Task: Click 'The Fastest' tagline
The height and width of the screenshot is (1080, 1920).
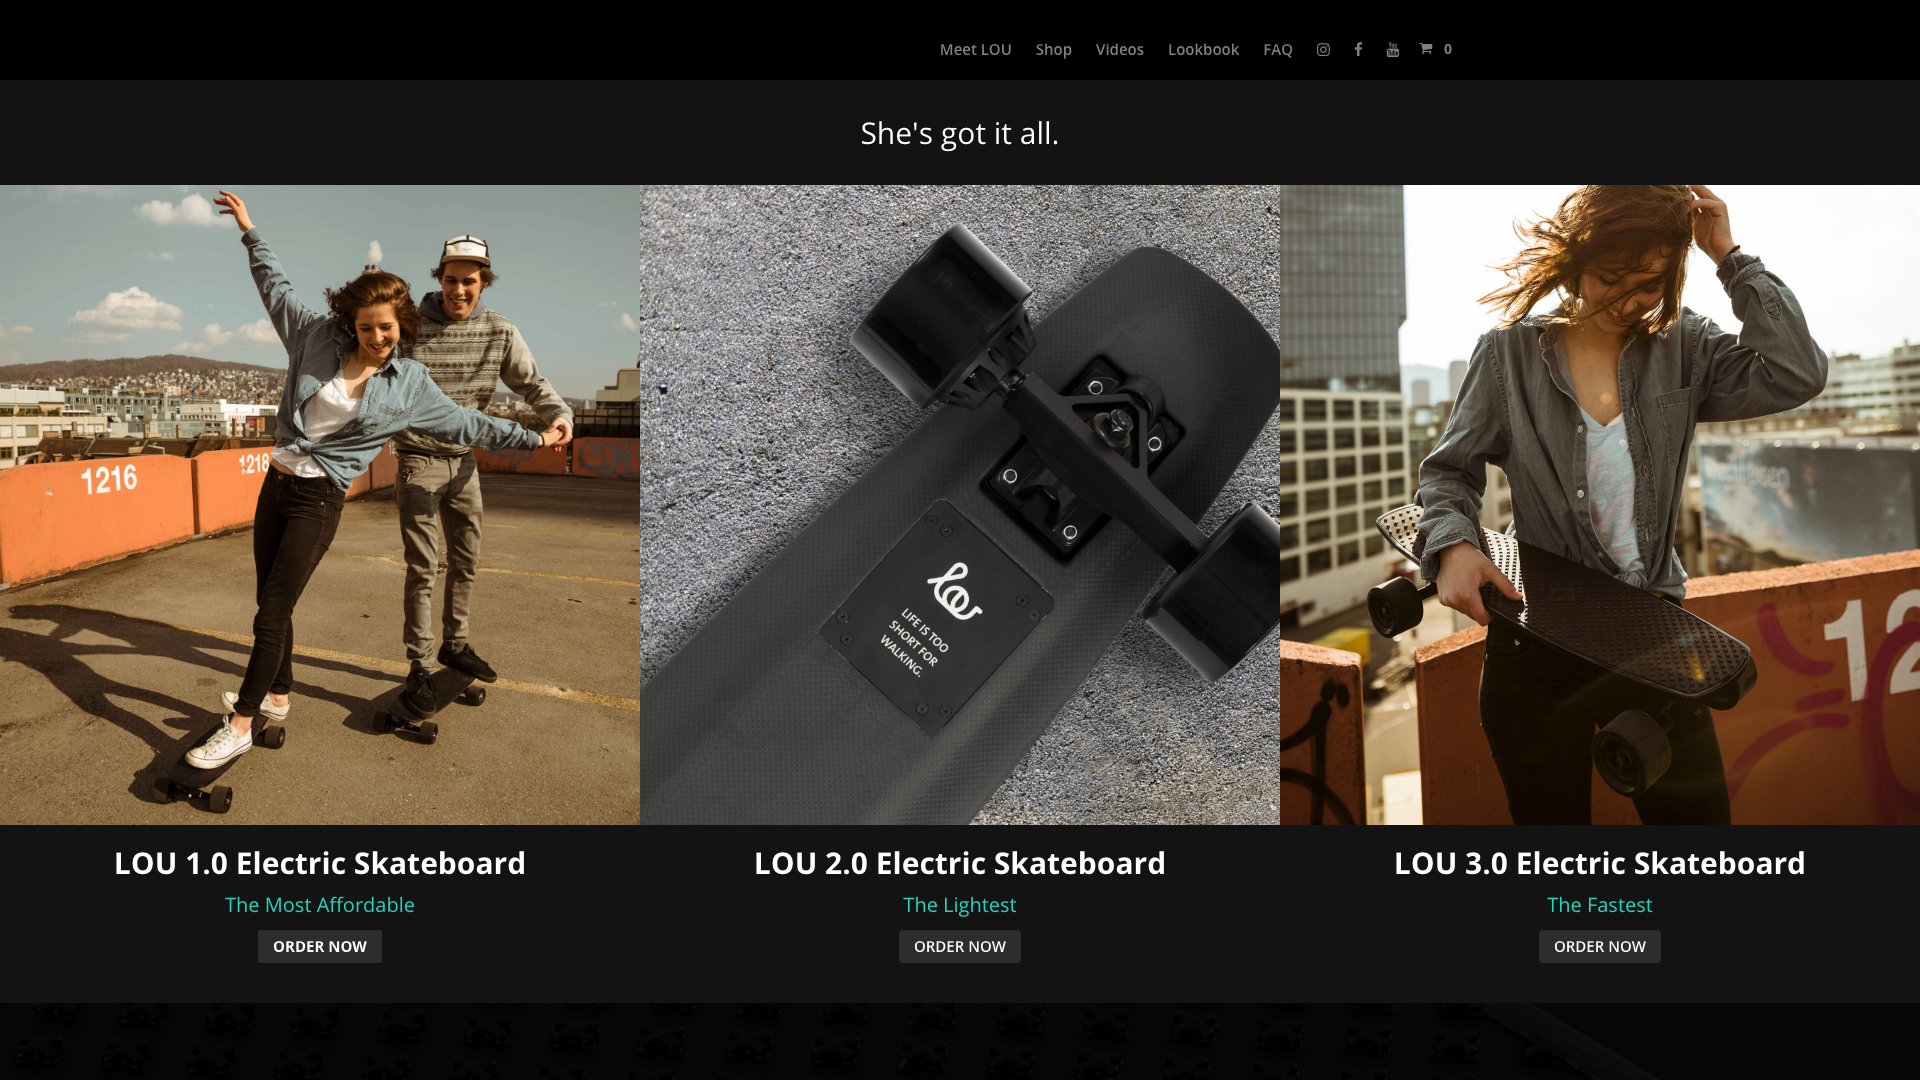Action: pos(1600,905)
